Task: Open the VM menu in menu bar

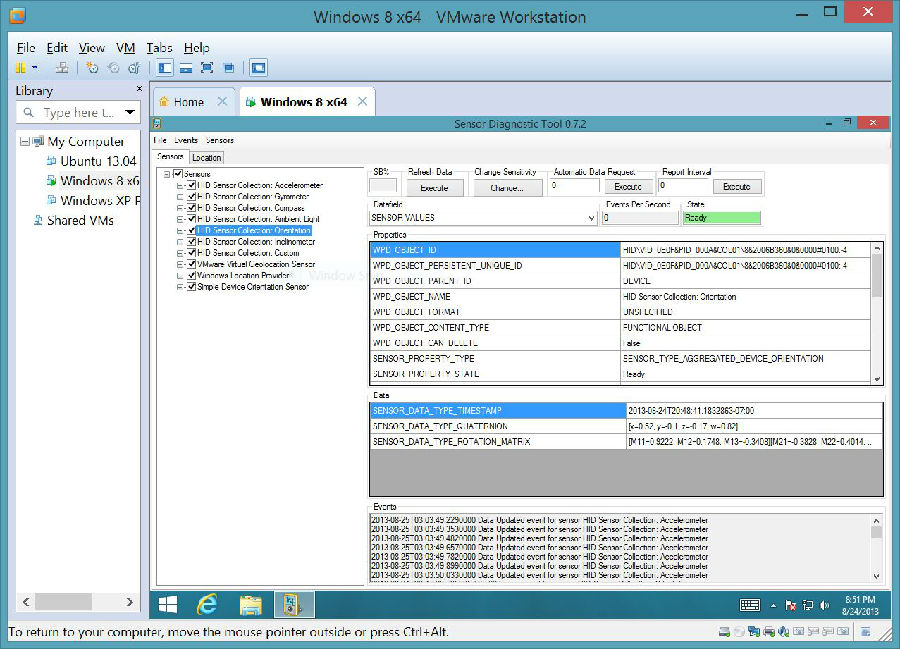Action: click(125, 47)
